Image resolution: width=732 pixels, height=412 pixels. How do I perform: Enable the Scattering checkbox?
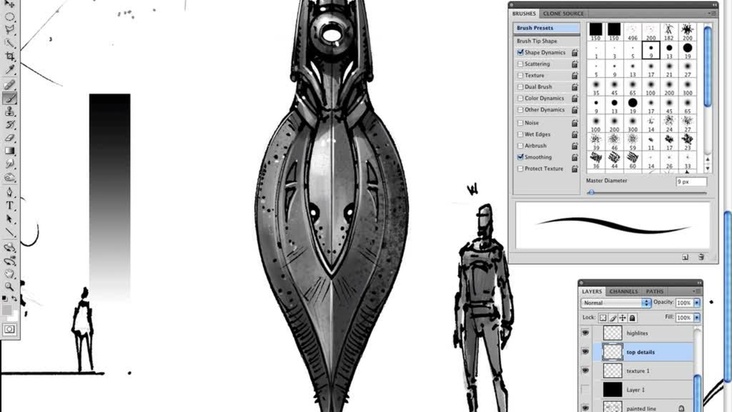[x=520, y=64]
